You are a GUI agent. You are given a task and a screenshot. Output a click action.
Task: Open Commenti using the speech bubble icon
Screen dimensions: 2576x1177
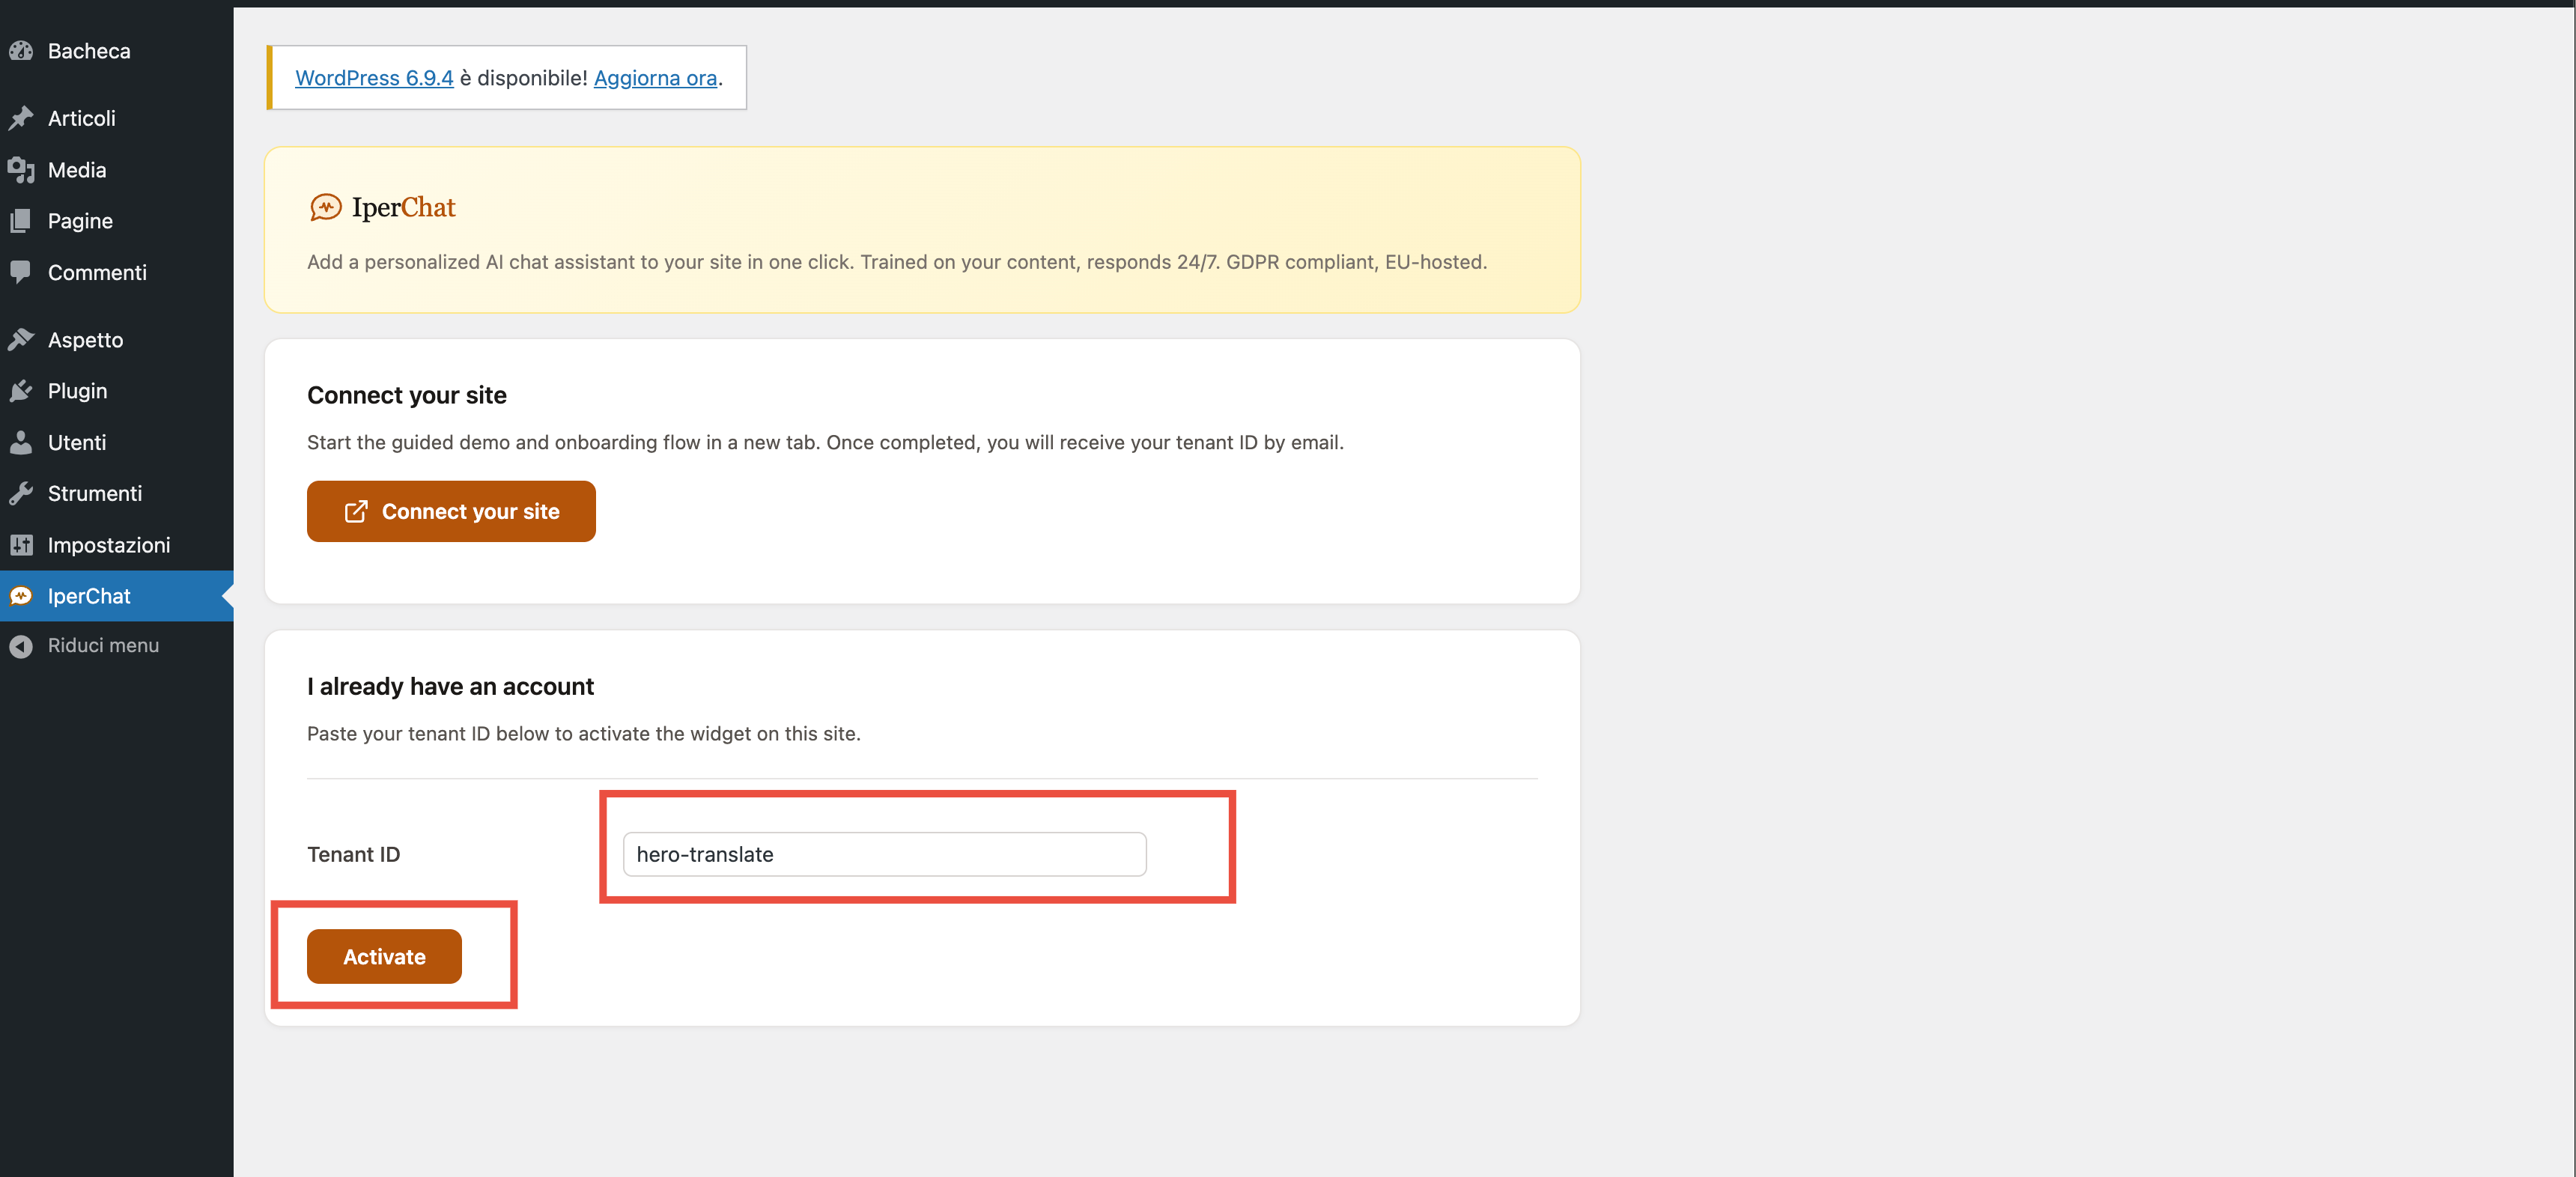point(22,271)
